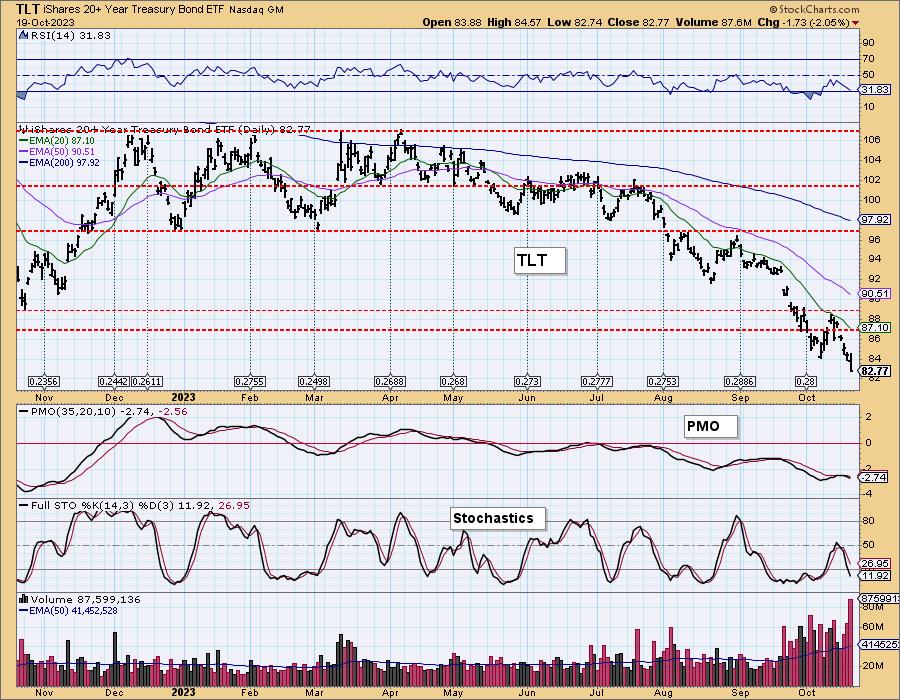Click the 97.92 price tag on right axis
This screenshot has width=900, height=700.
[x=876, y=220]
